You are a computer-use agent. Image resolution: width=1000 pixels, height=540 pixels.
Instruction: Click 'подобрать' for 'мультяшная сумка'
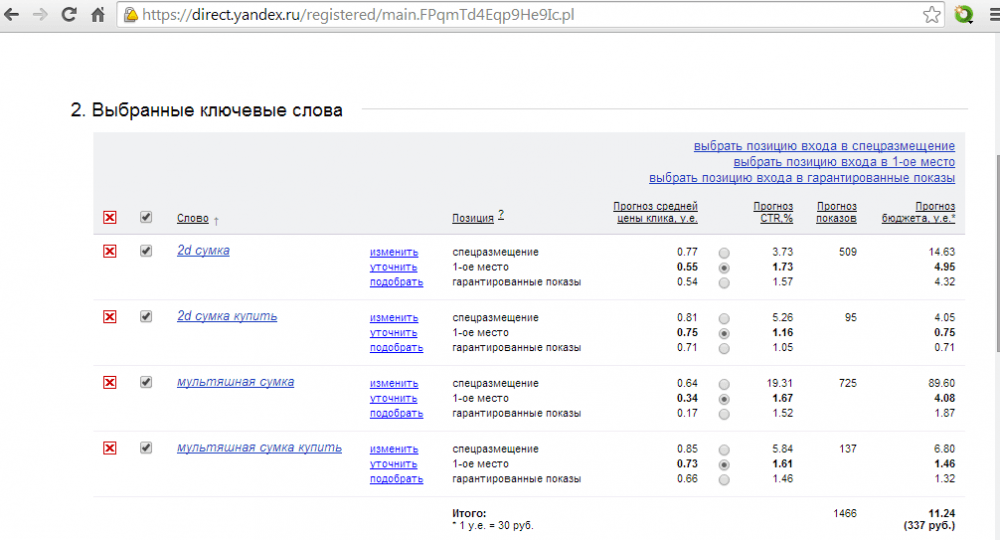[x=396, y=413]
